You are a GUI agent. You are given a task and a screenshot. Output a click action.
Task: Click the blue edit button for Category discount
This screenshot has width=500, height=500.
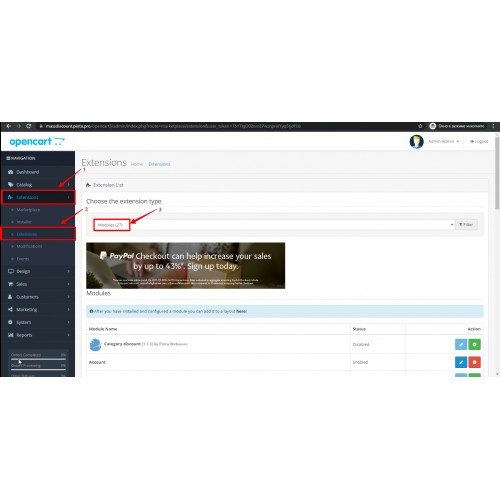click(x=461, y=344)
